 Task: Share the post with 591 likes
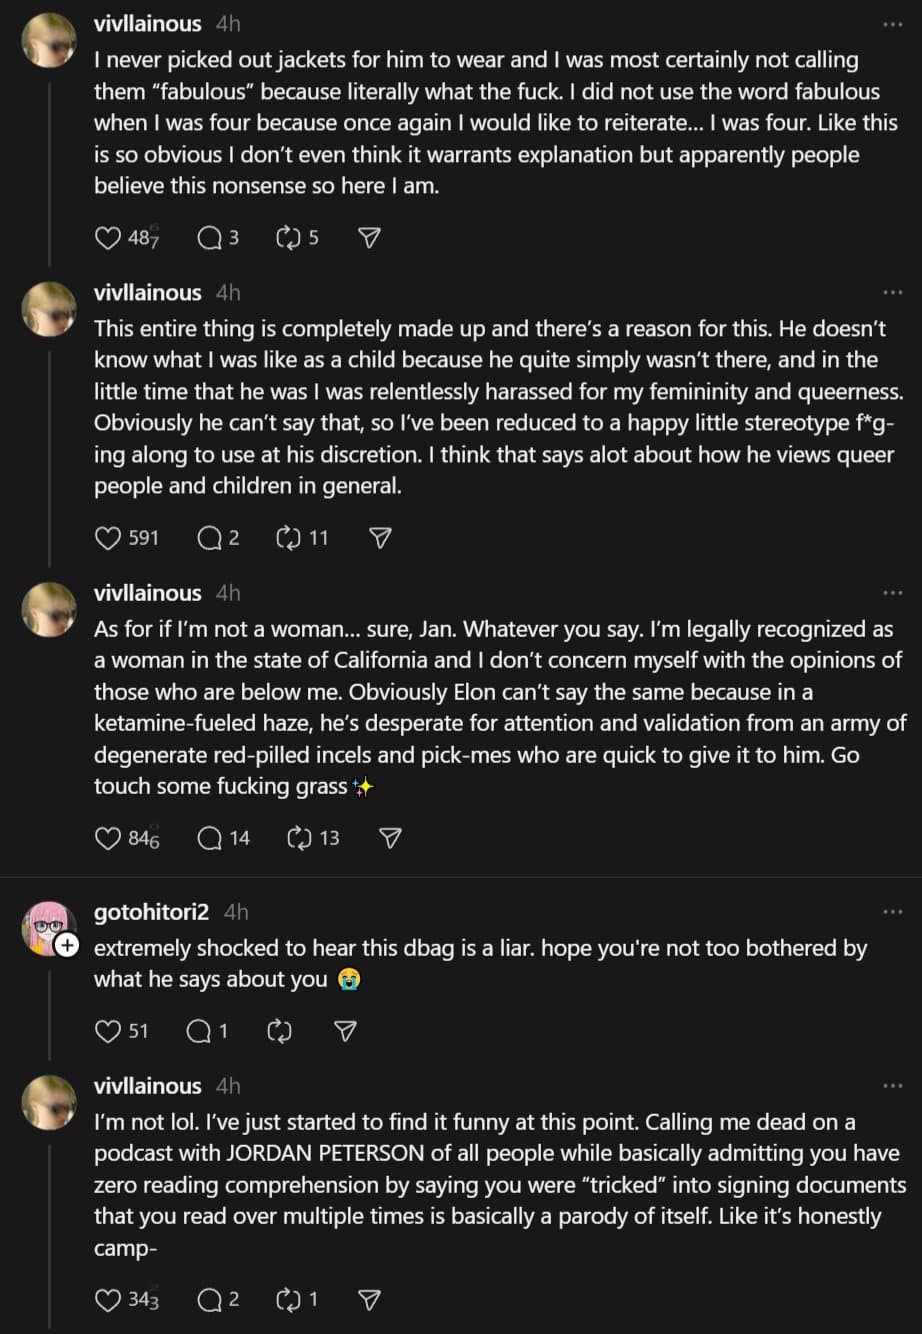(380, 538)
